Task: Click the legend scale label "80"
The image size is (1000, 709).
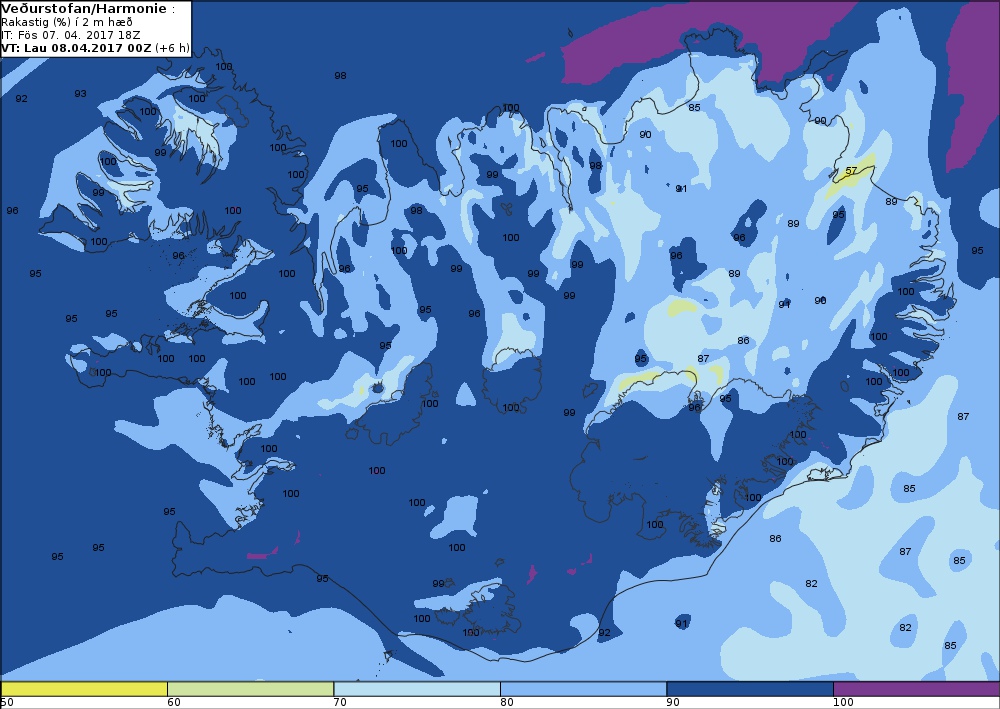Action: coord(506,703)
